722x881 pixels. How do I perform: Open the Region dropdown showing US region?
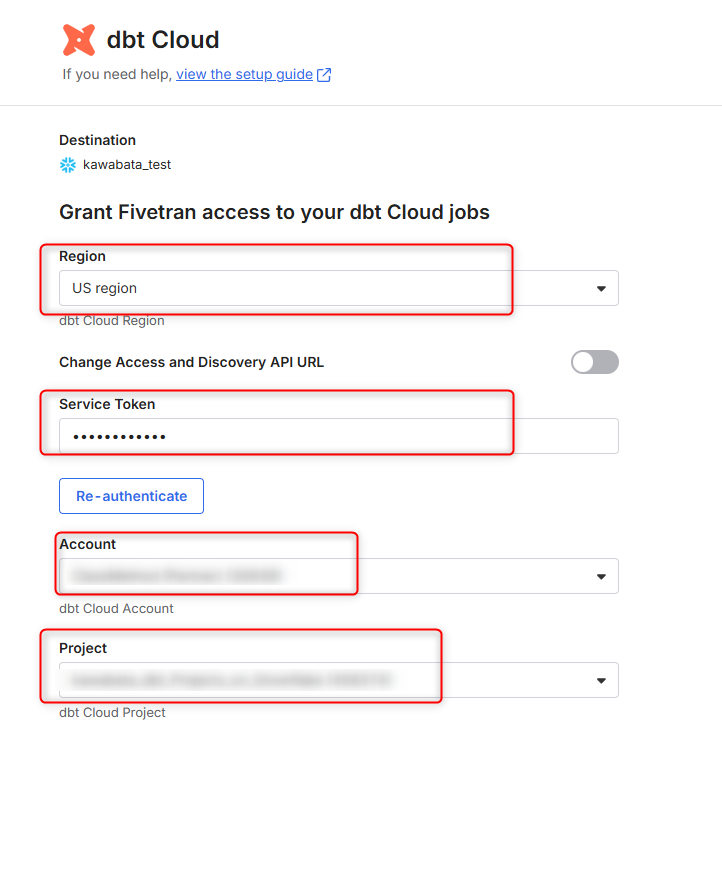pos(320,288)
